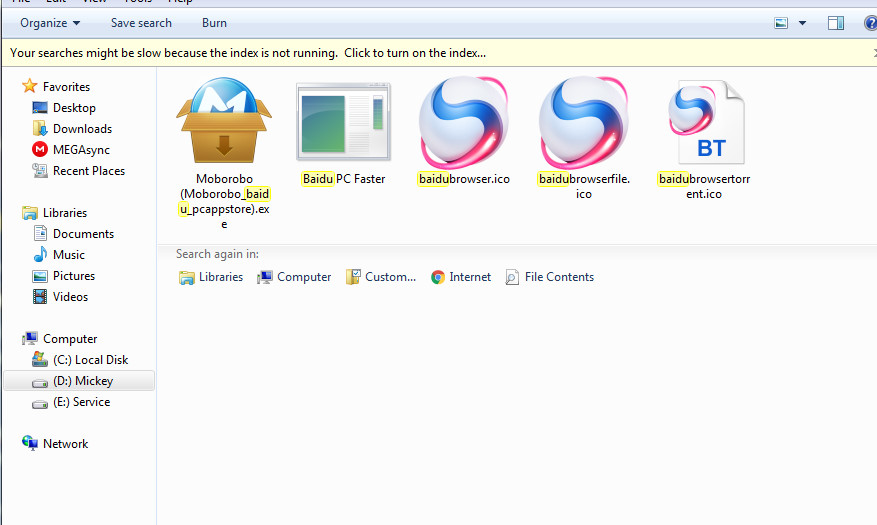Image resolution: width=877 pixels, height=525 pixels.
Task: Click the Computer icon in the sidebar
Action: click(30, 338)
